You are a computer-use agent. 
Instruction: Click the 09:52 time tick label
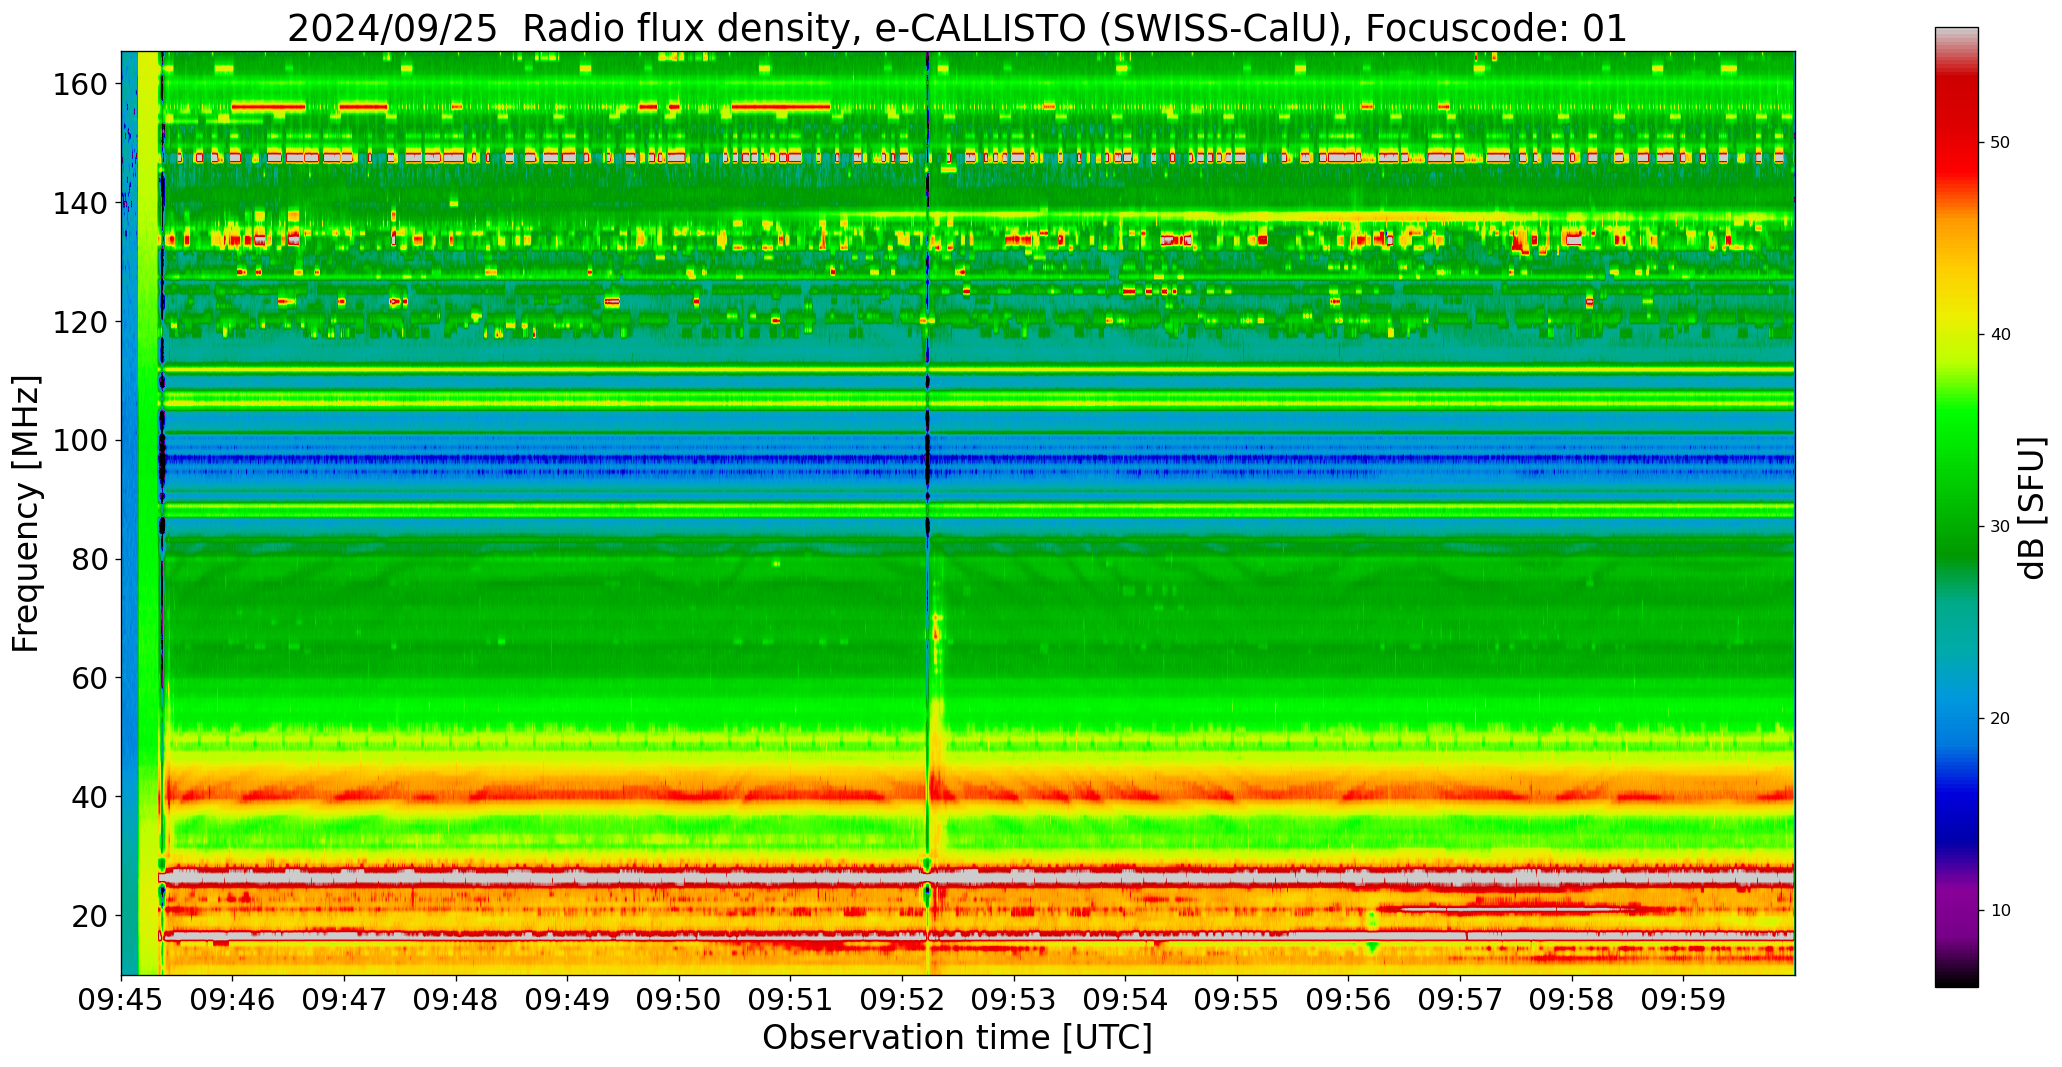point(903,1000)
